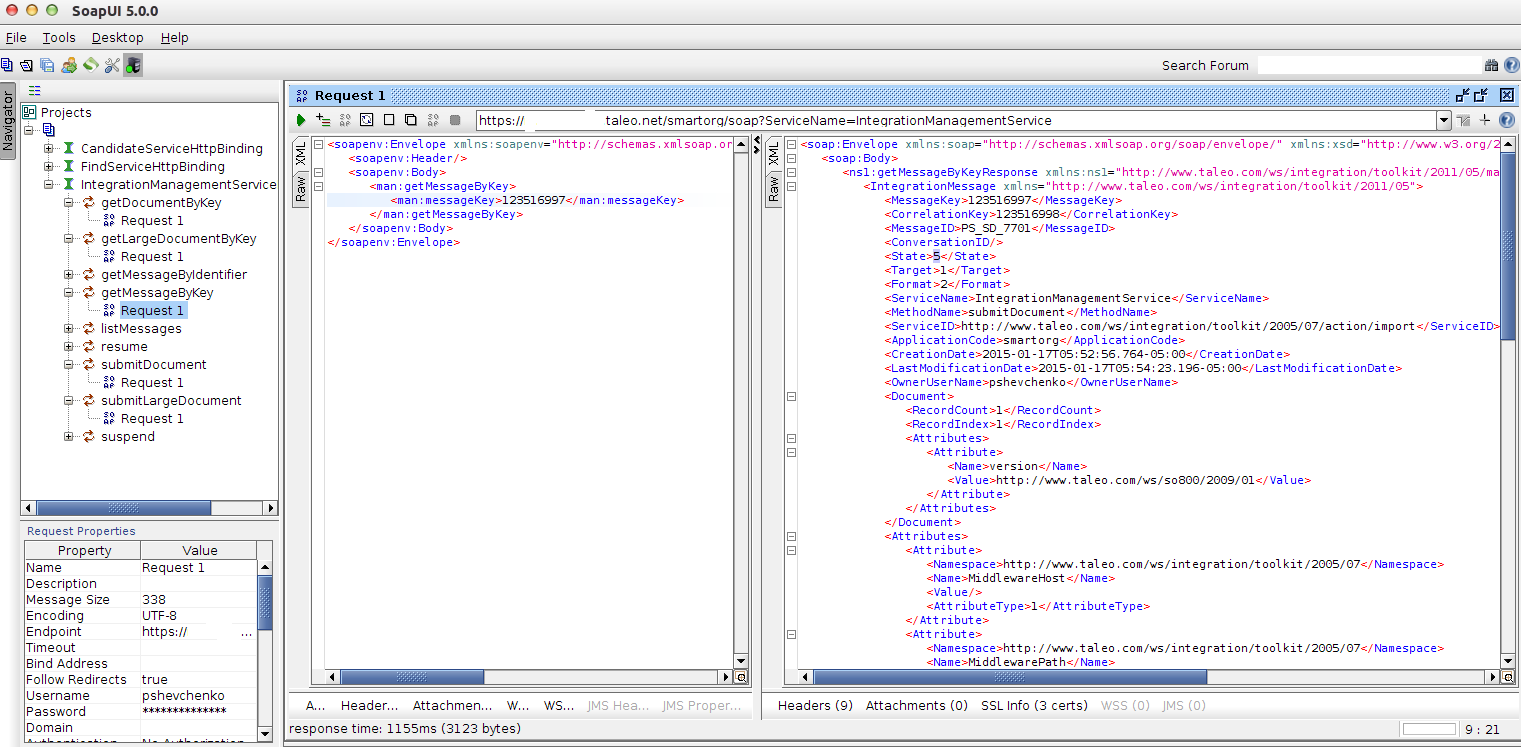
Task: Select Request 1 under submitDocument
Action: [x=152, y=383]
